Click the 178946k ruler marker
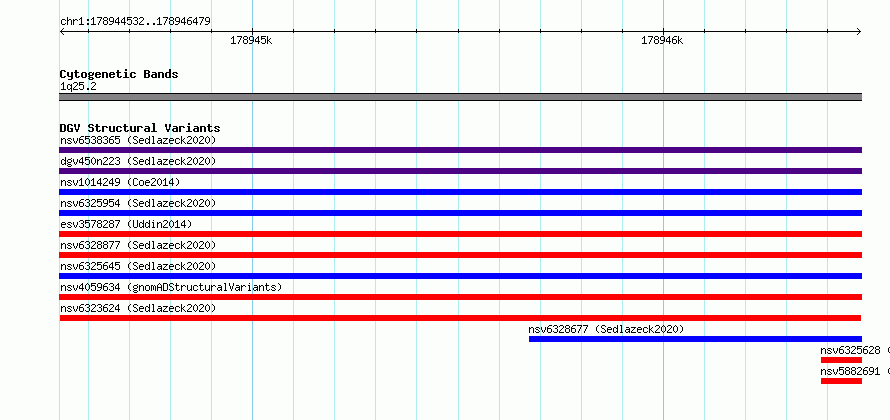The image size is (890, 420). [662, 40]
